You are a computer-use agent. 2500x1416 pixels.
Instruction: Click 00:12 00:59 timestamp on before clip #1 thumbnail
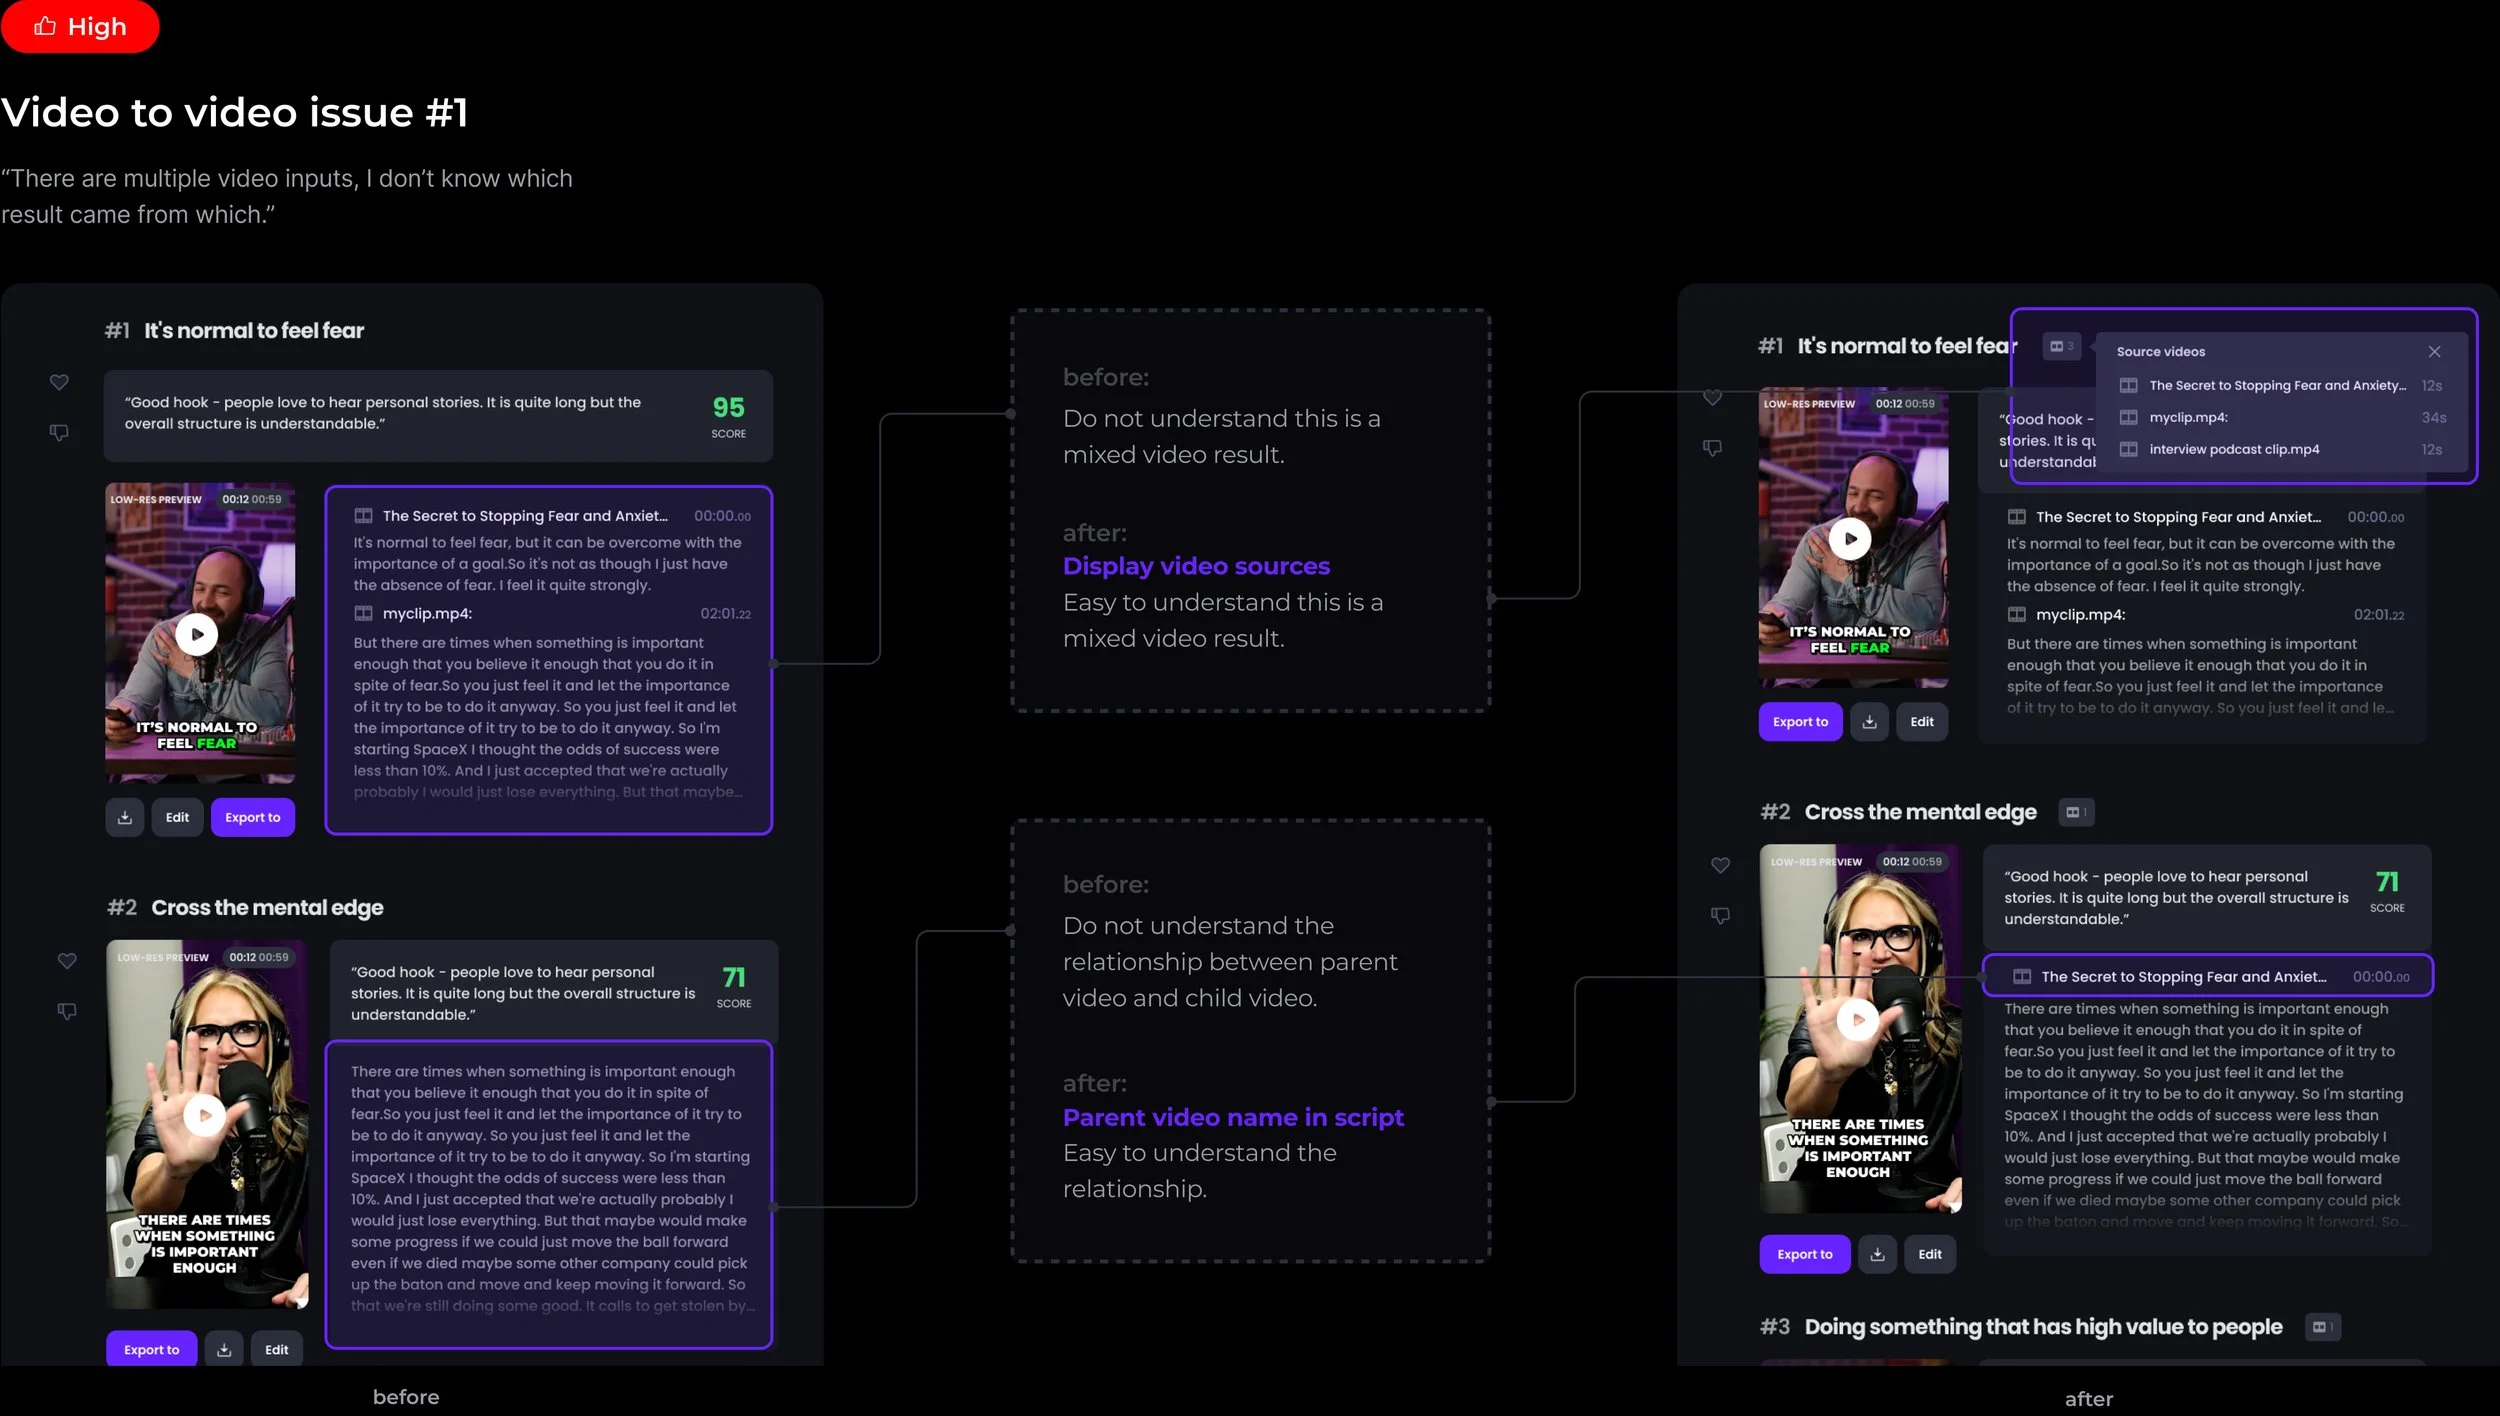tap(252, 499)
